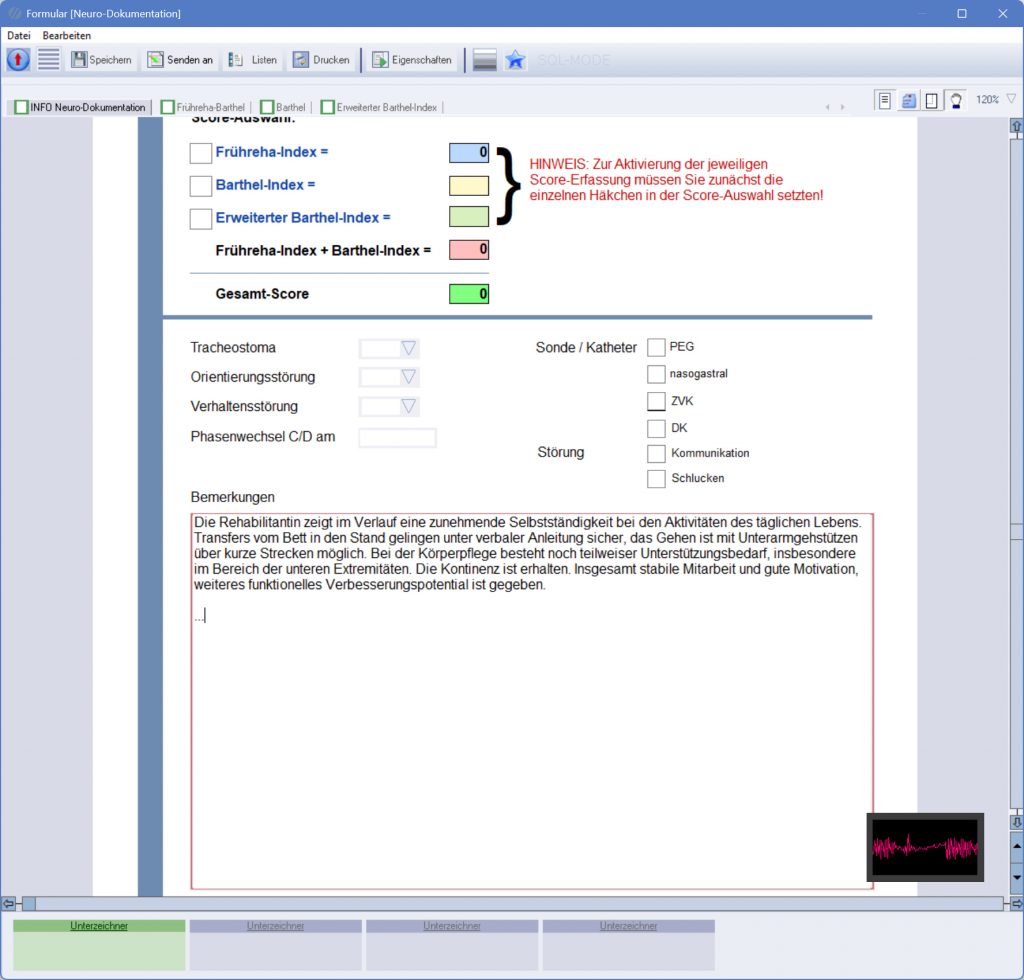This screenshot has height=980, width=1024.
Task: Click the Phasenwechsel C/D am input field
Action: pos(397,438)
